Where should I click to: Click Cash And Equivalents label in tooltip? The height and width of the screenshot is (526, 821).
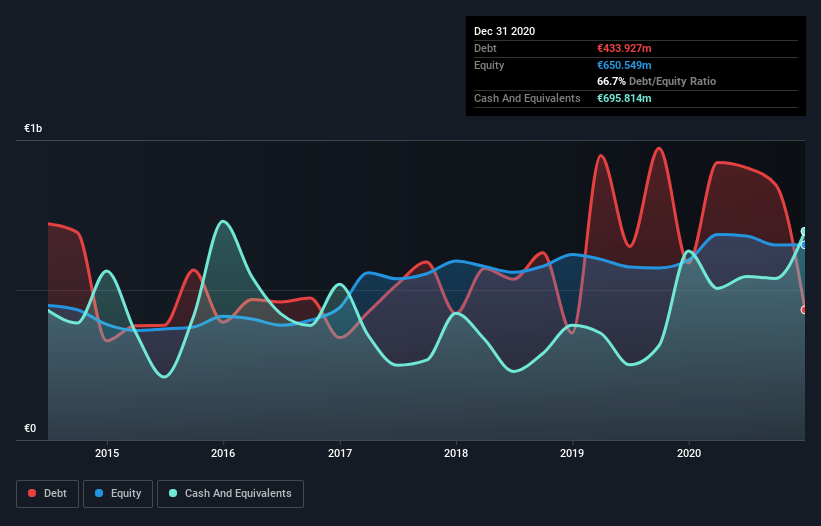527,98
